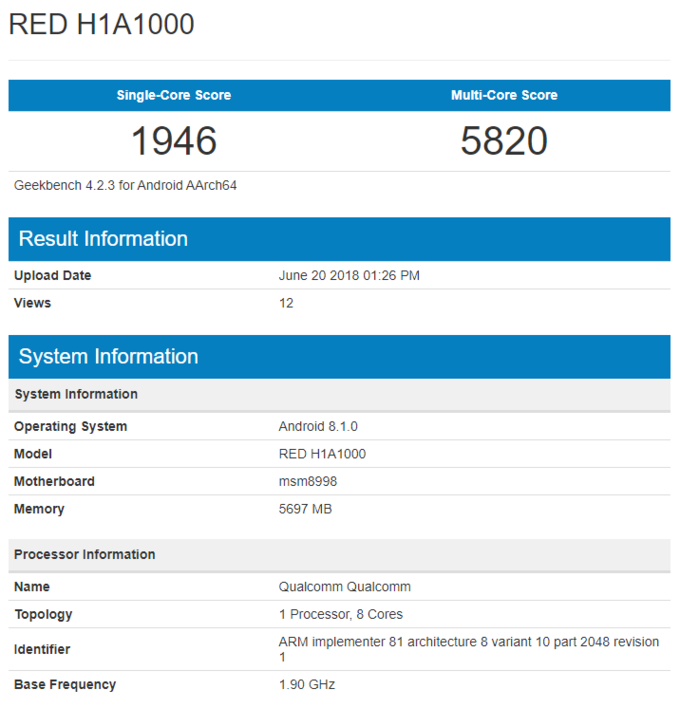Click the single-core value 1946

click(174, 141)
